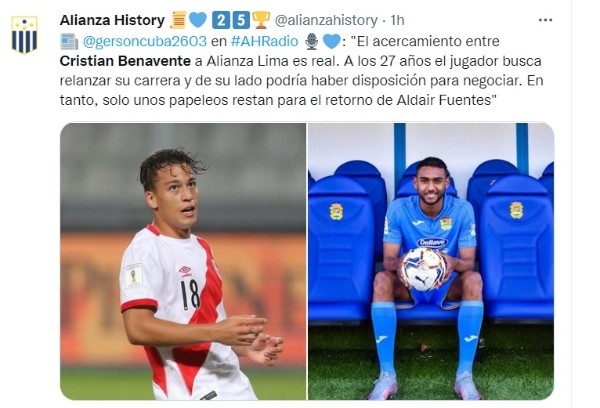Click the number 18 on the jersey photo
This screenshot has width=600, height=408.
coord(190,294)
